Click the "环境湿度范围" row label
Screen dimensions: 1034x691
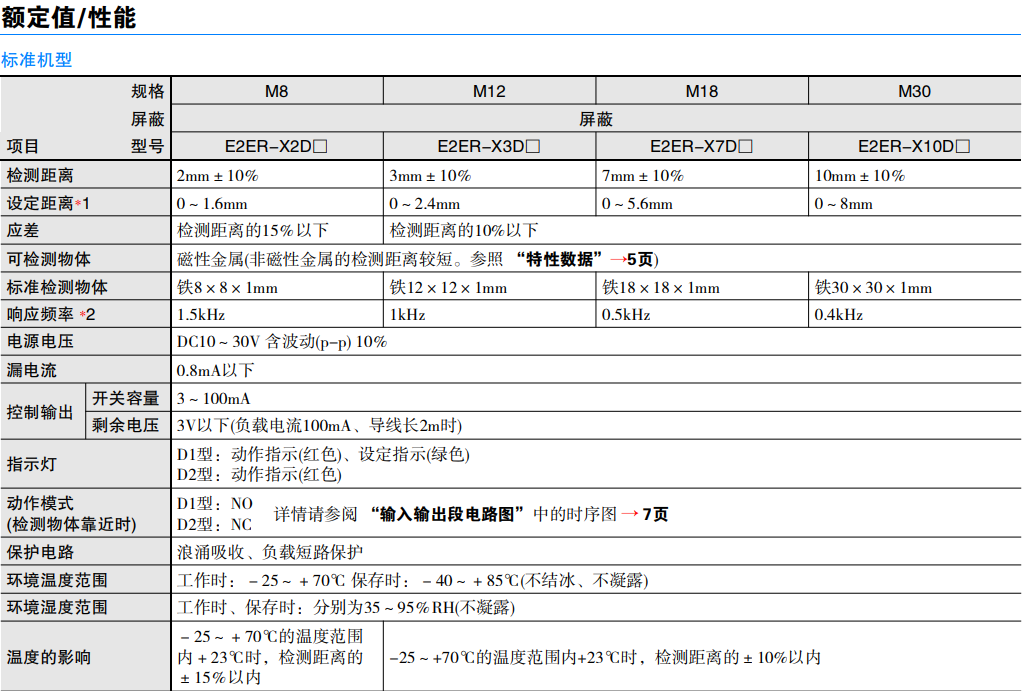[57, 607]
